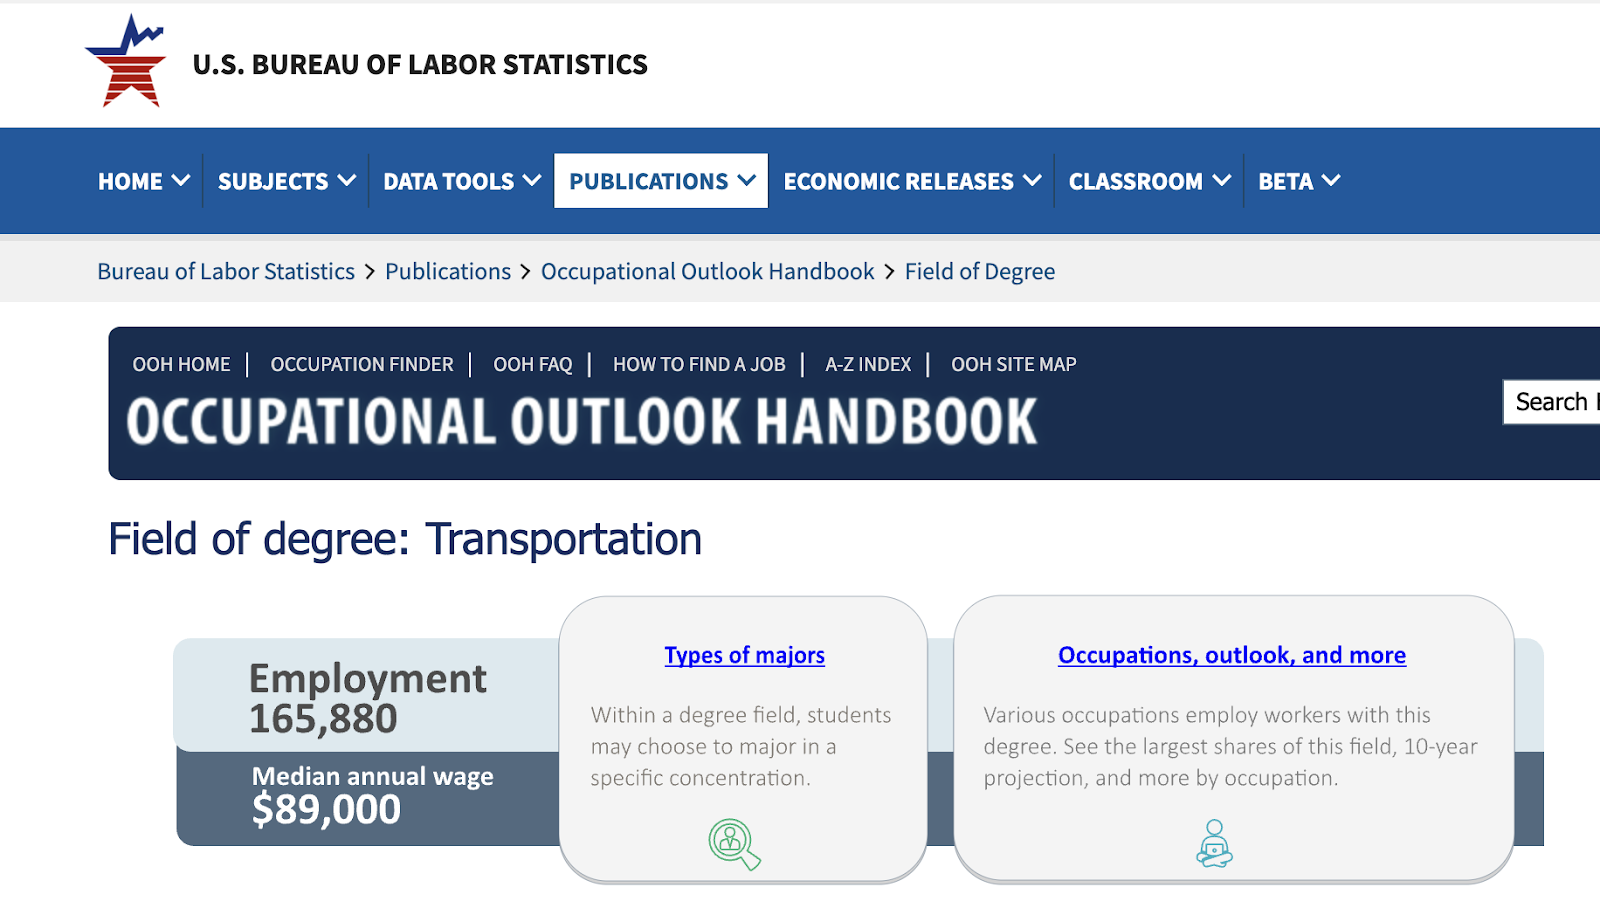Open the BETA nav item

click(x=1286, y=182)
